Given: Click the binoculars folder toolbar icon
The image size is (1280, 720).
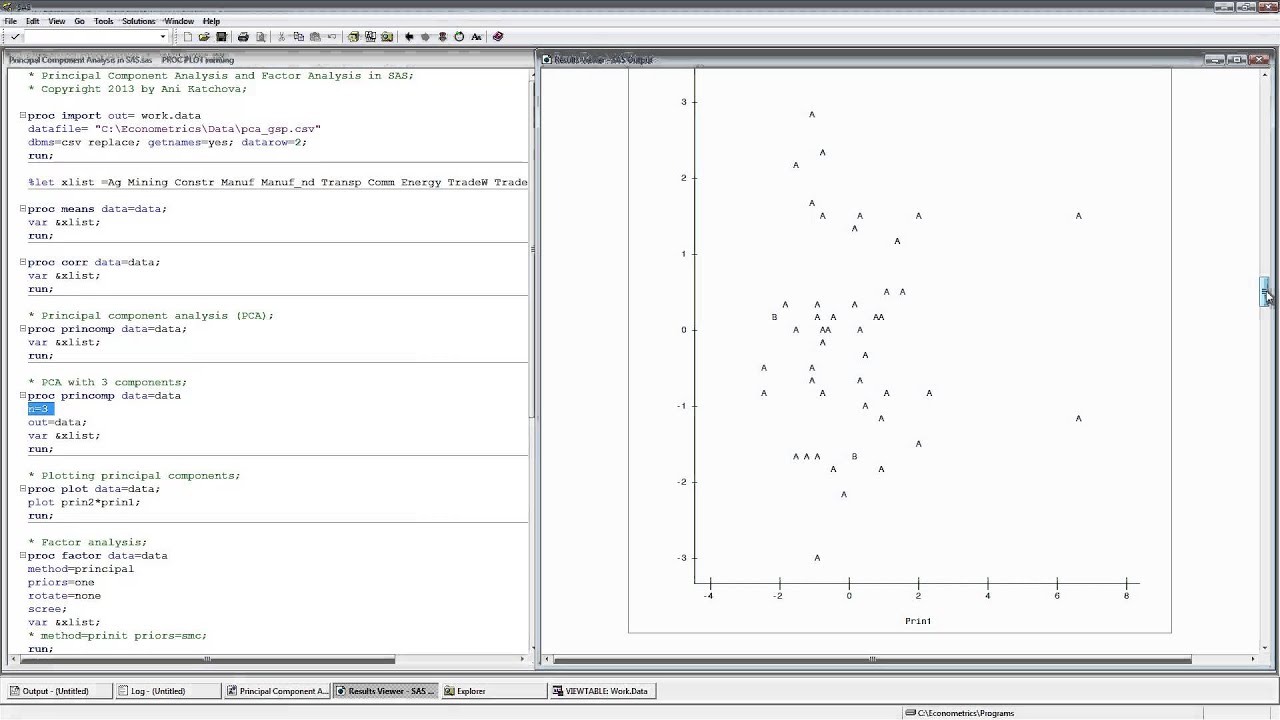Looking at the screenshot, I should pyautogui.click(x=387, y=37).
